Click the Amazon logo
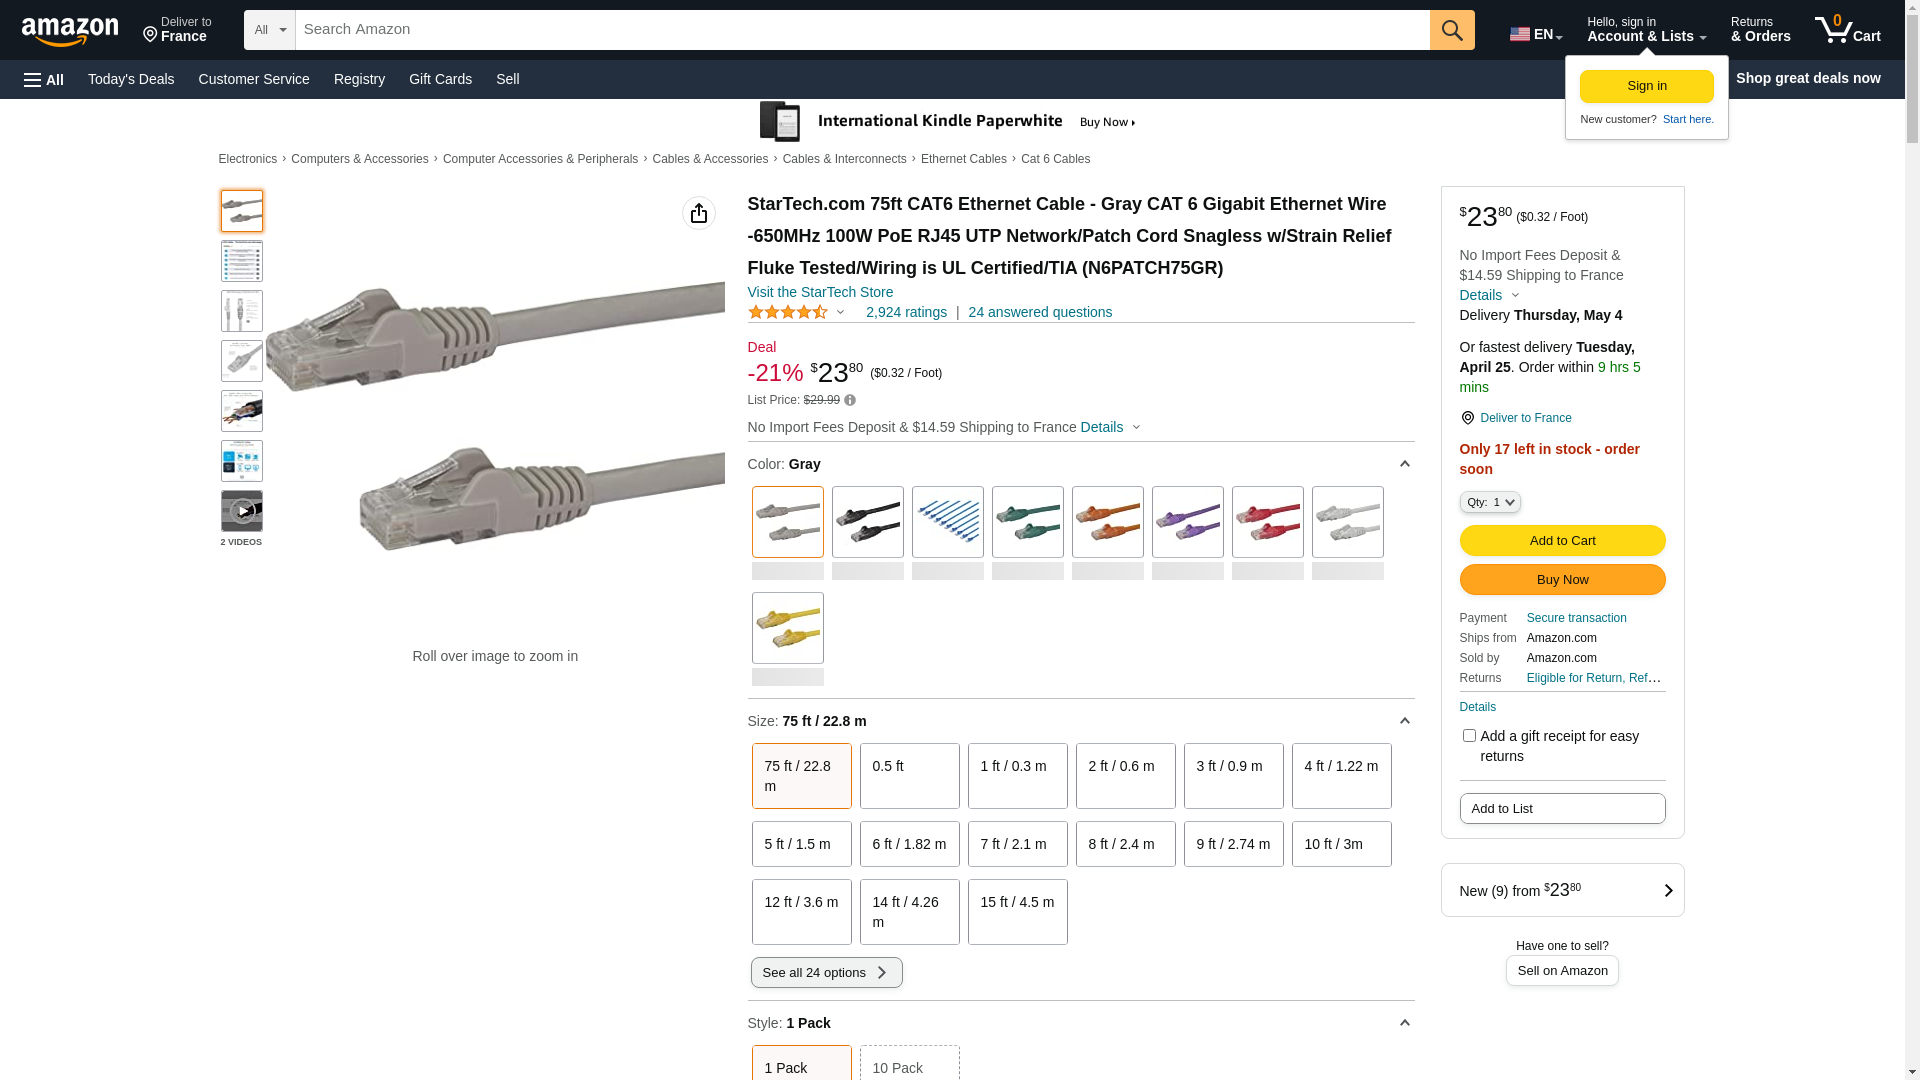1920x1080 pixels. tap(70, 32)
